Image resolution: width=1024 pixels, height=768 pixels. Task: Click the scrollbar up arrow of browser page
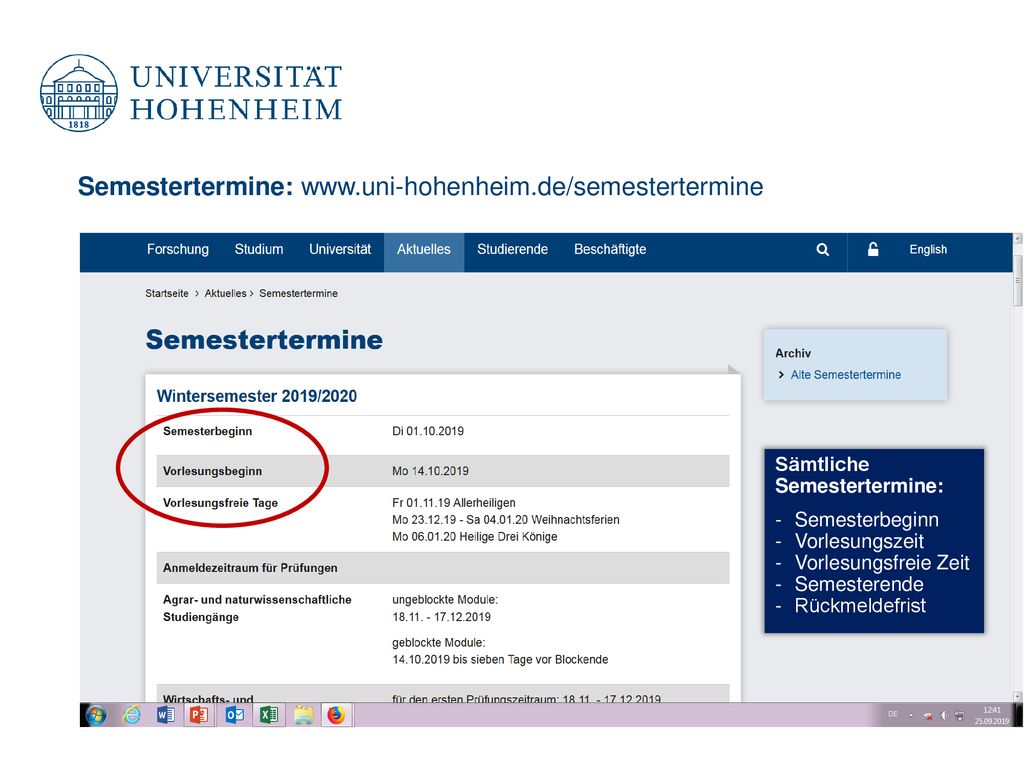click(x=1017, y=239)
